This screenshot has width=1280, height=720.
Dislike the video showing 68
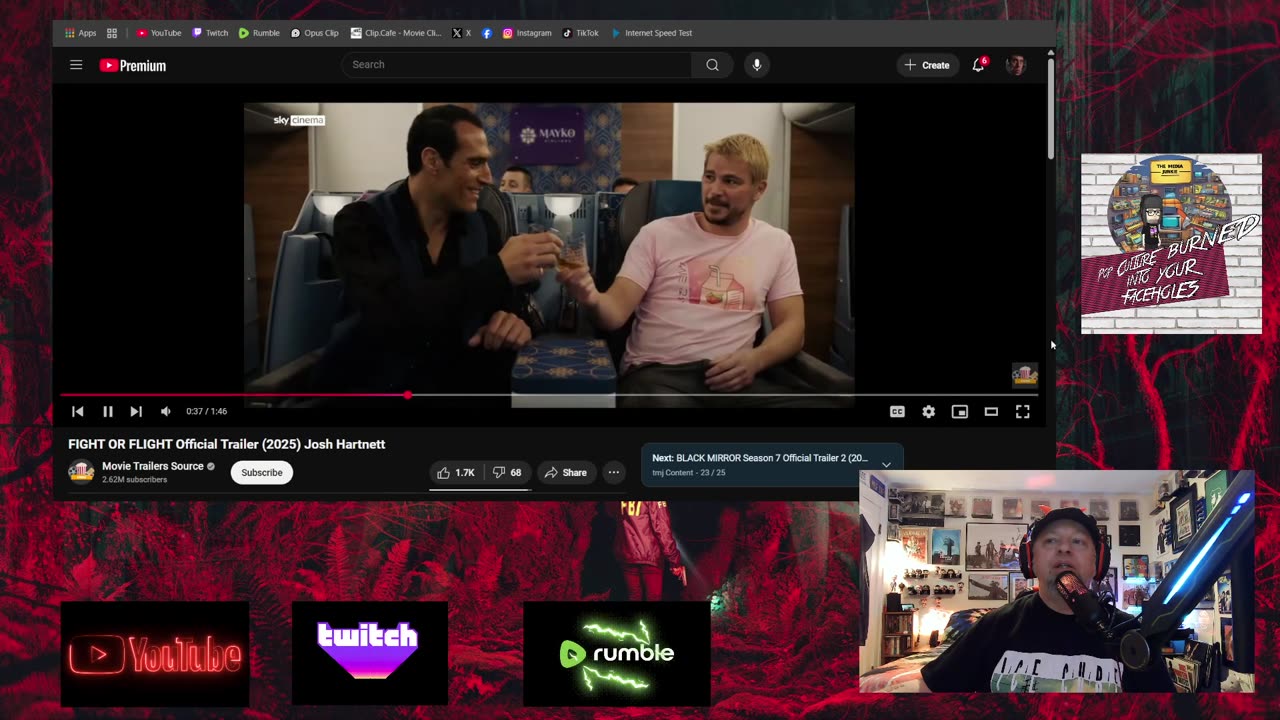point(508,472)
